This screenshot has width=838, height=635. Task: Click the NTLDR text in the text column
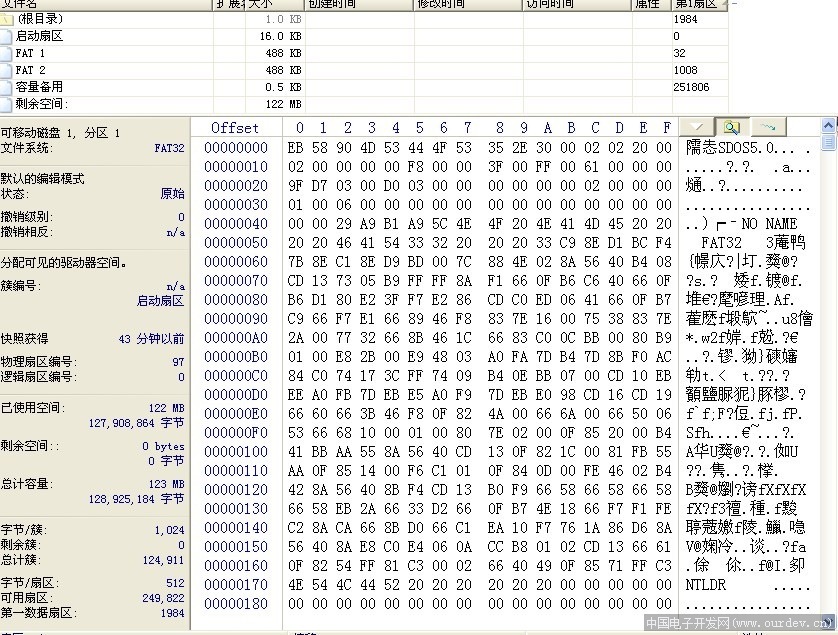coord(706,585)
